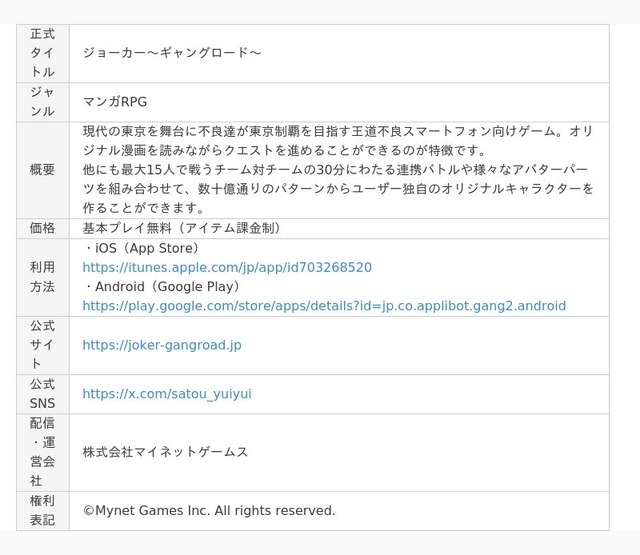The height and width of the screenshot is (555, 640).
Task: Click the company name 株式会社マイネットゲームス
Action: coord(165,452)
